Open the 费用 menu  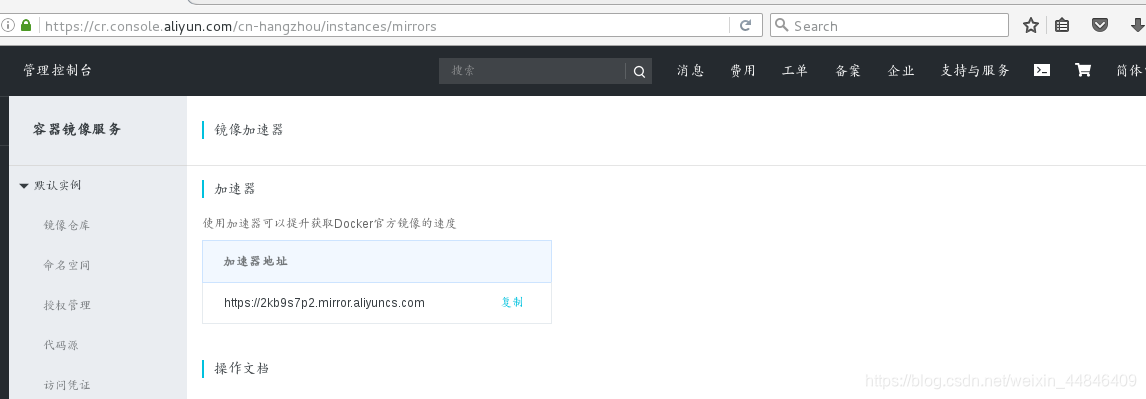click(x=743, y=71)
